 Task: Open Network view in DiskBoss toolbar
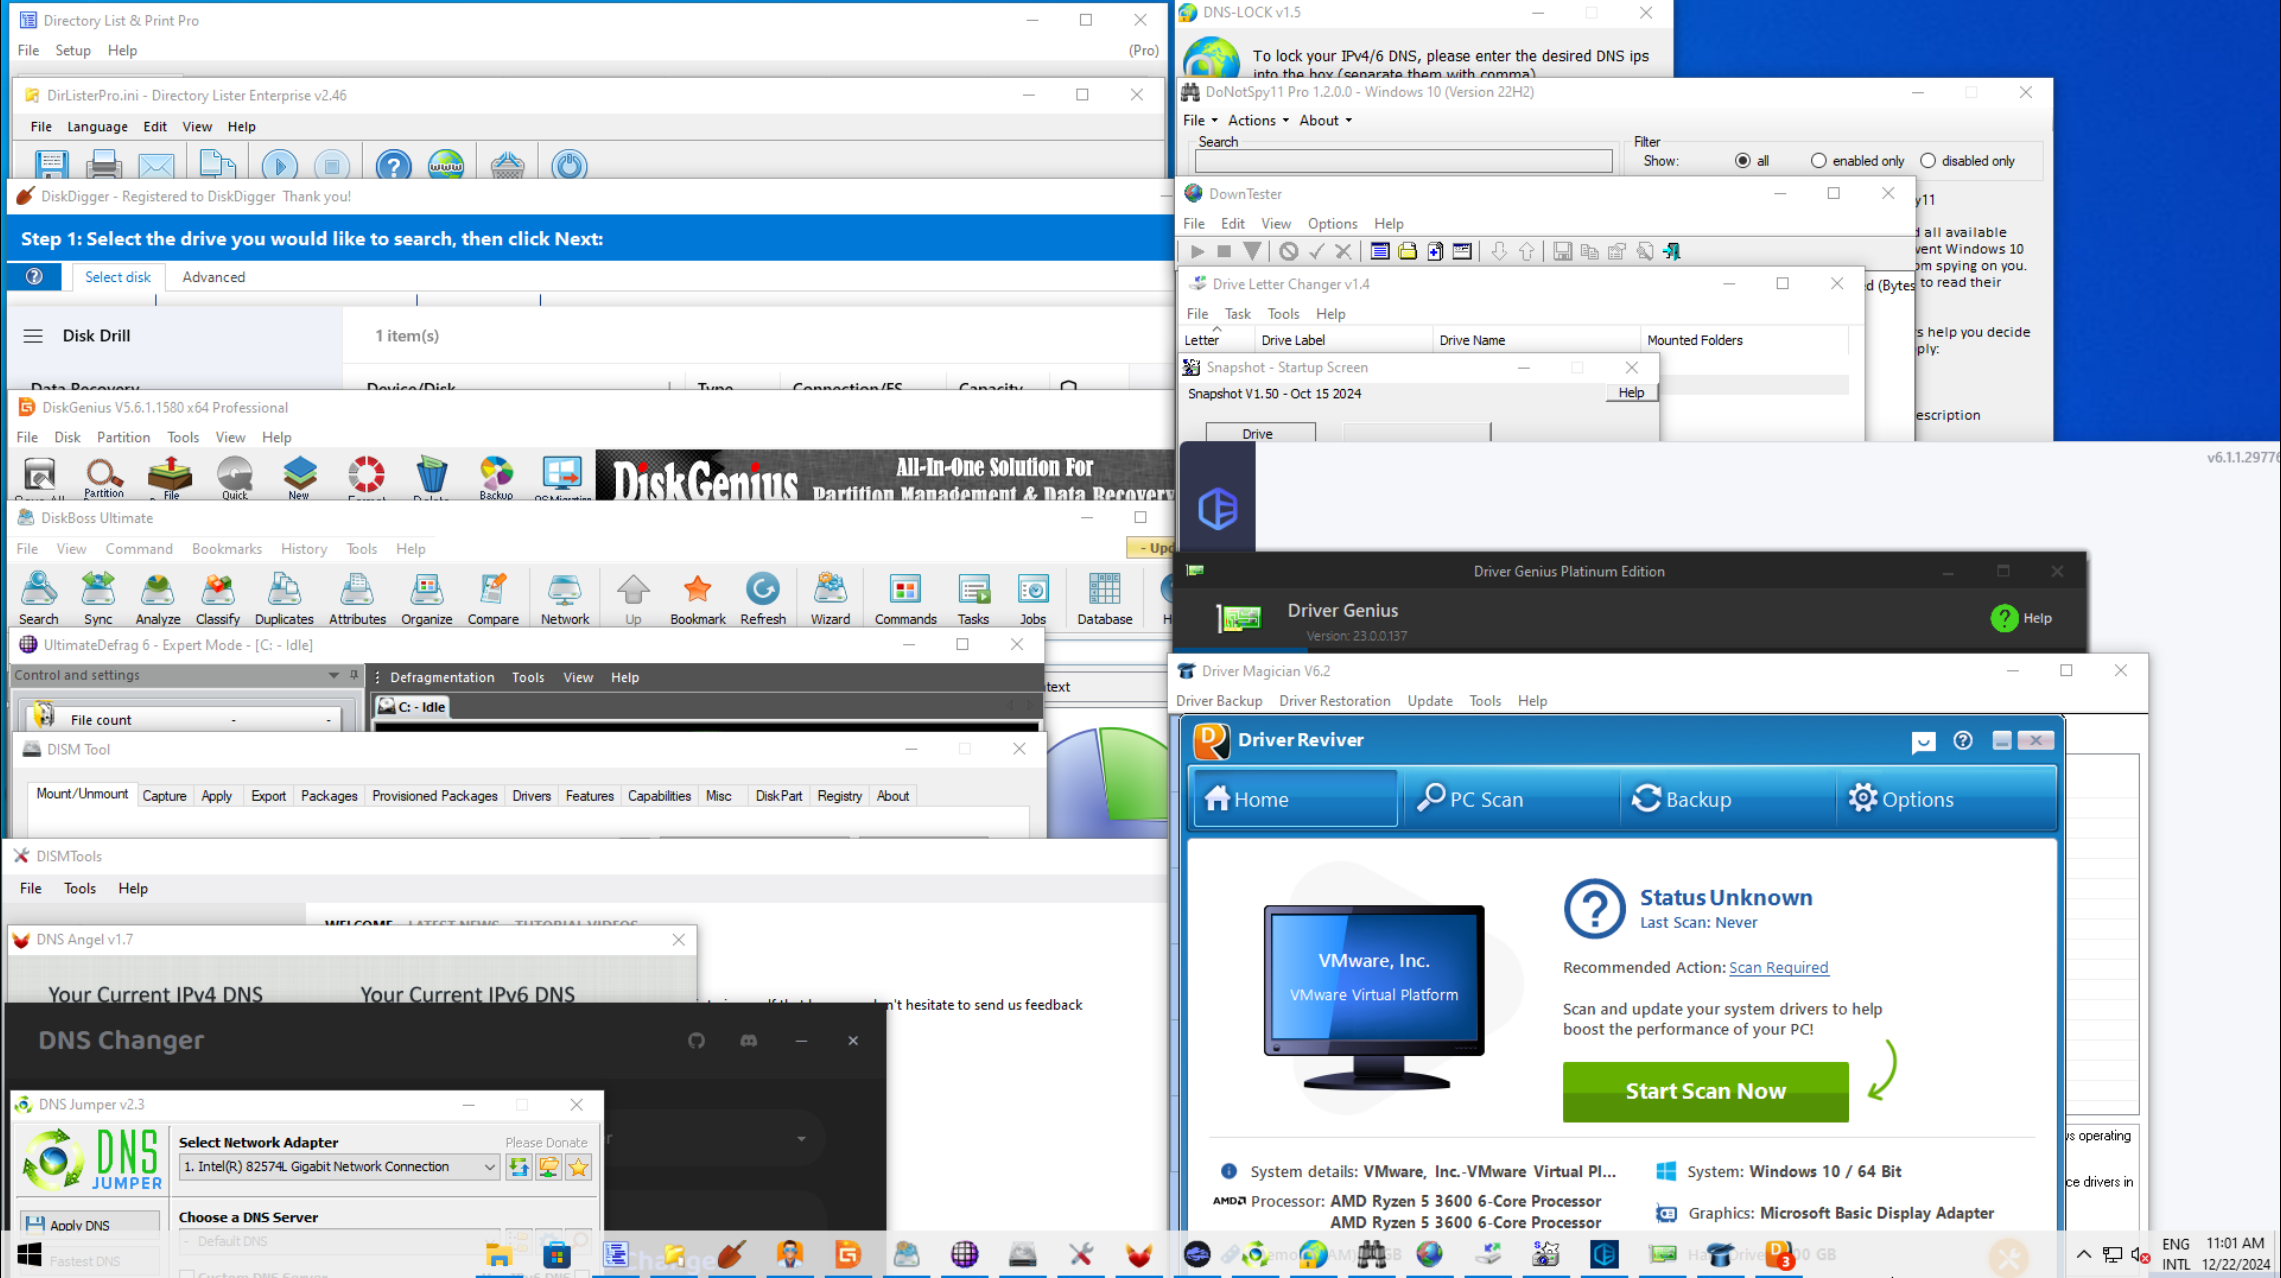(565, 598)
